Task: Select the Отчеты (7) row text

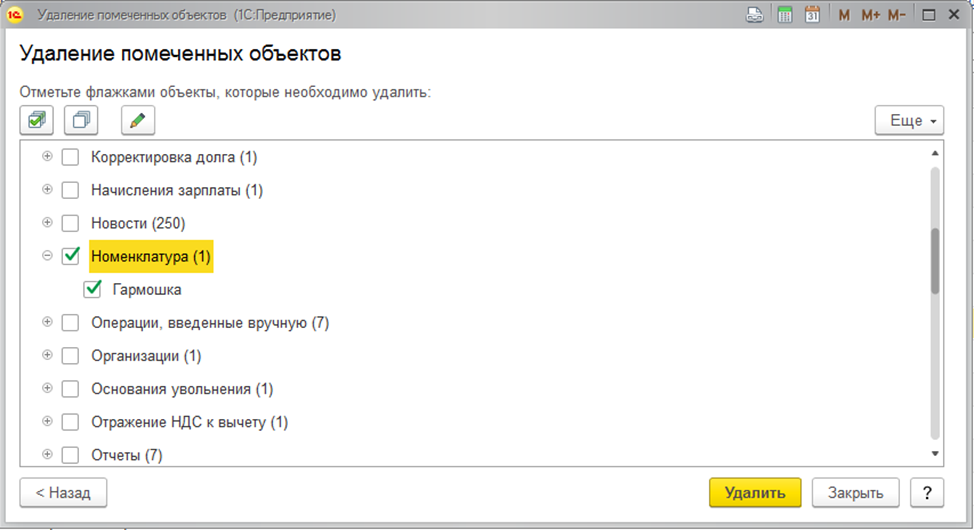Action: (127, 455)
